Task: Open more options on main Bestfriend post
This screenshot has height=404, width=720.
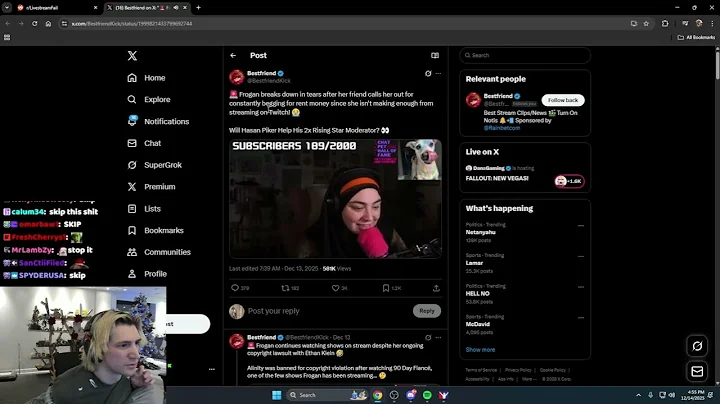Action: (439, 73)
